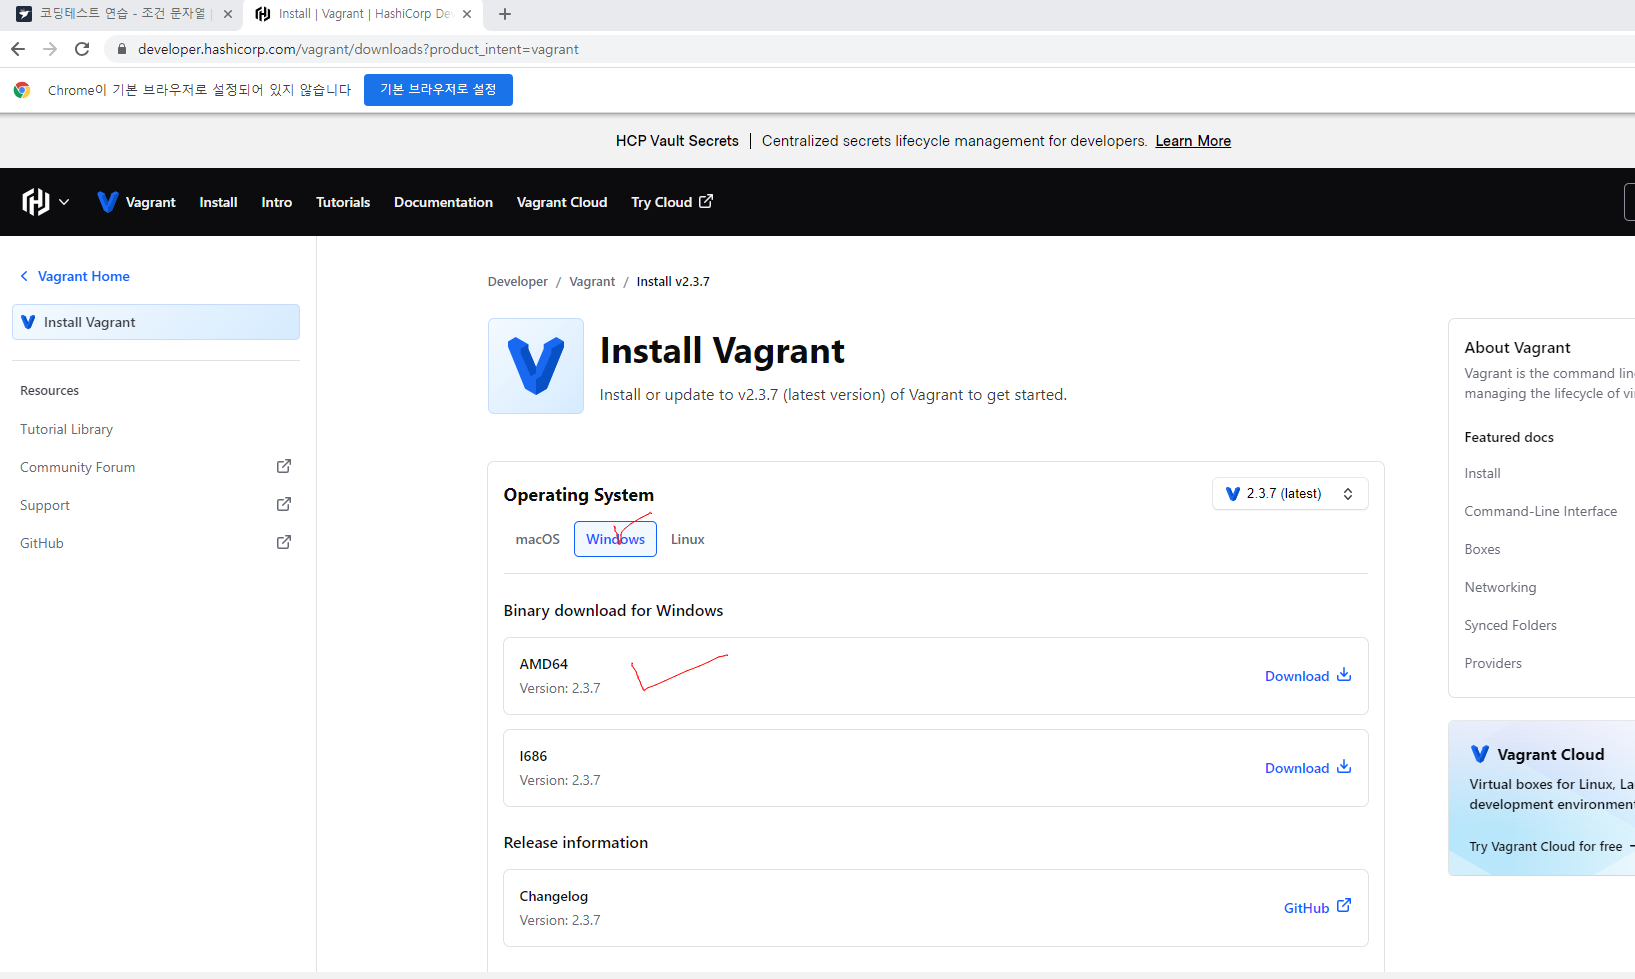
Task: Open Try Cloud external link
Action: pyautogui.click(x=672, y=202)
